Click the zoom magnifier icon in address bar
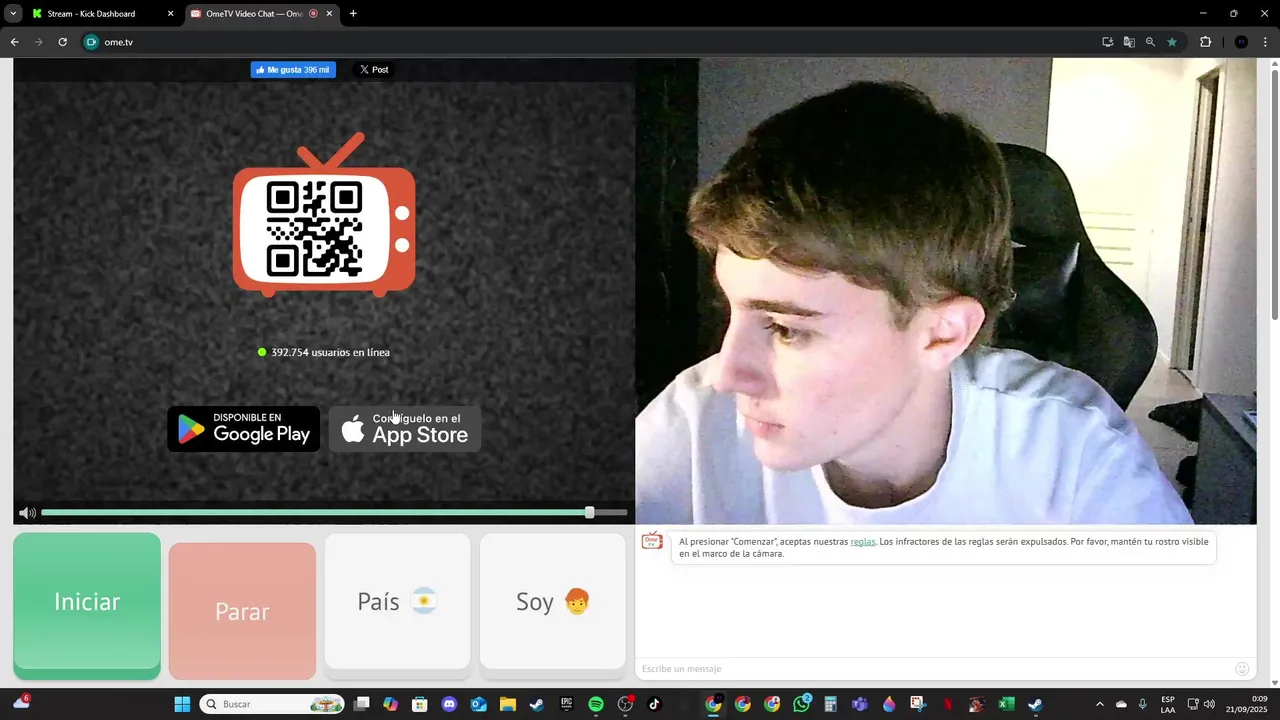Viewport: 1280px width, 720px height. click(1150, 42)
